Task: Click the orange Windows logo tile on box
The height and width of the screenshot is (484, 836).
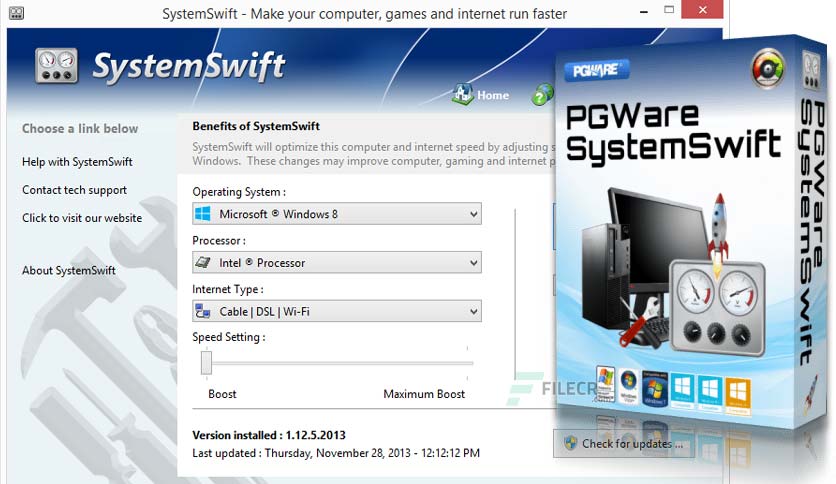Action: coord(738,395)
